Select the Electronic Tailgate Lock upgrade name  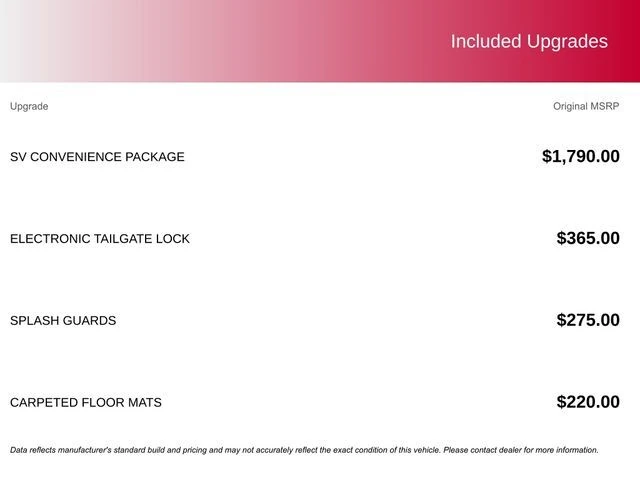coord(100,239)
